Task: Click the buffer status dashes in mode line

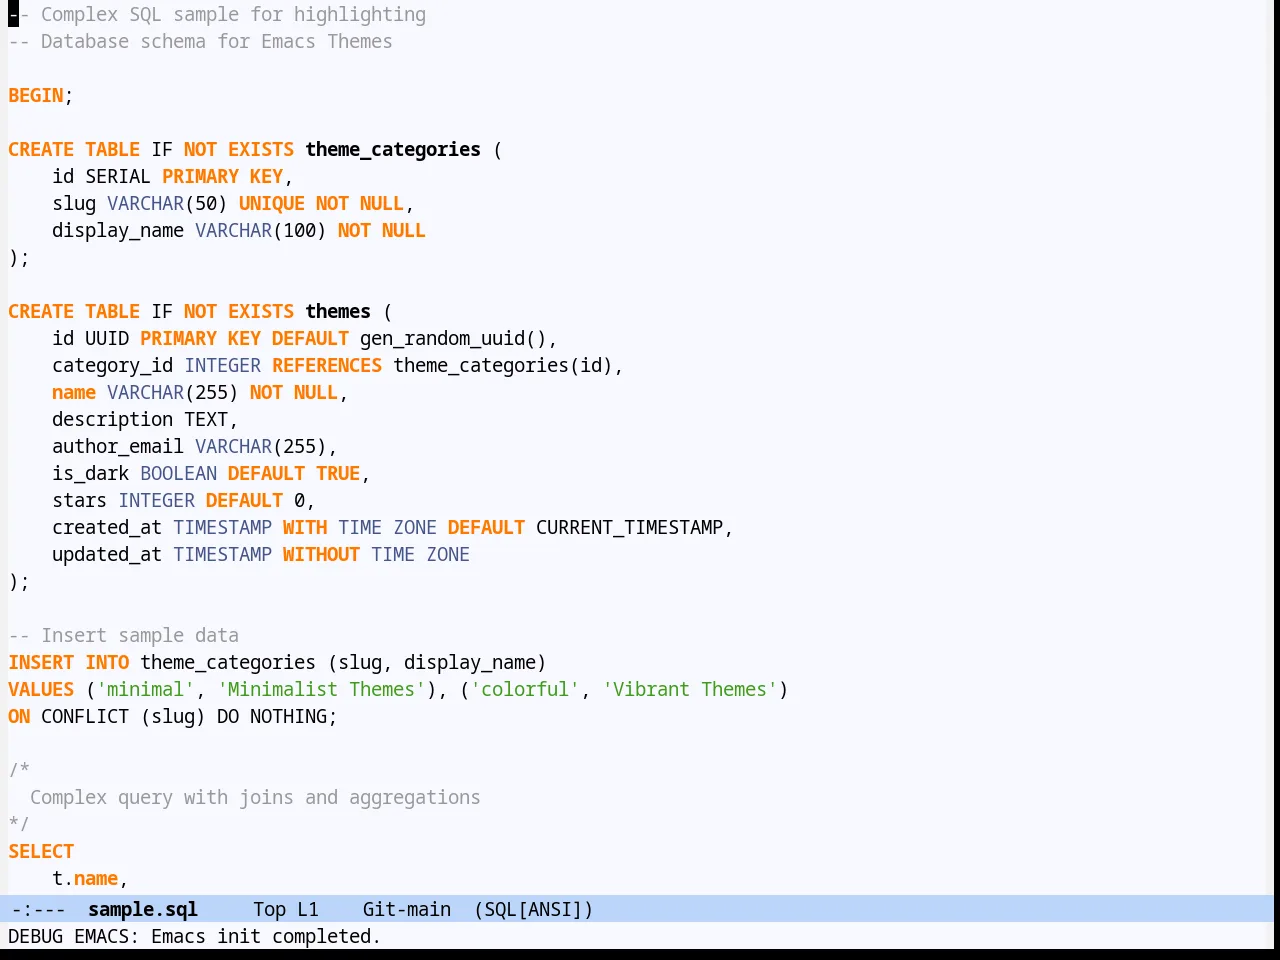Action: tap(38, 909)
